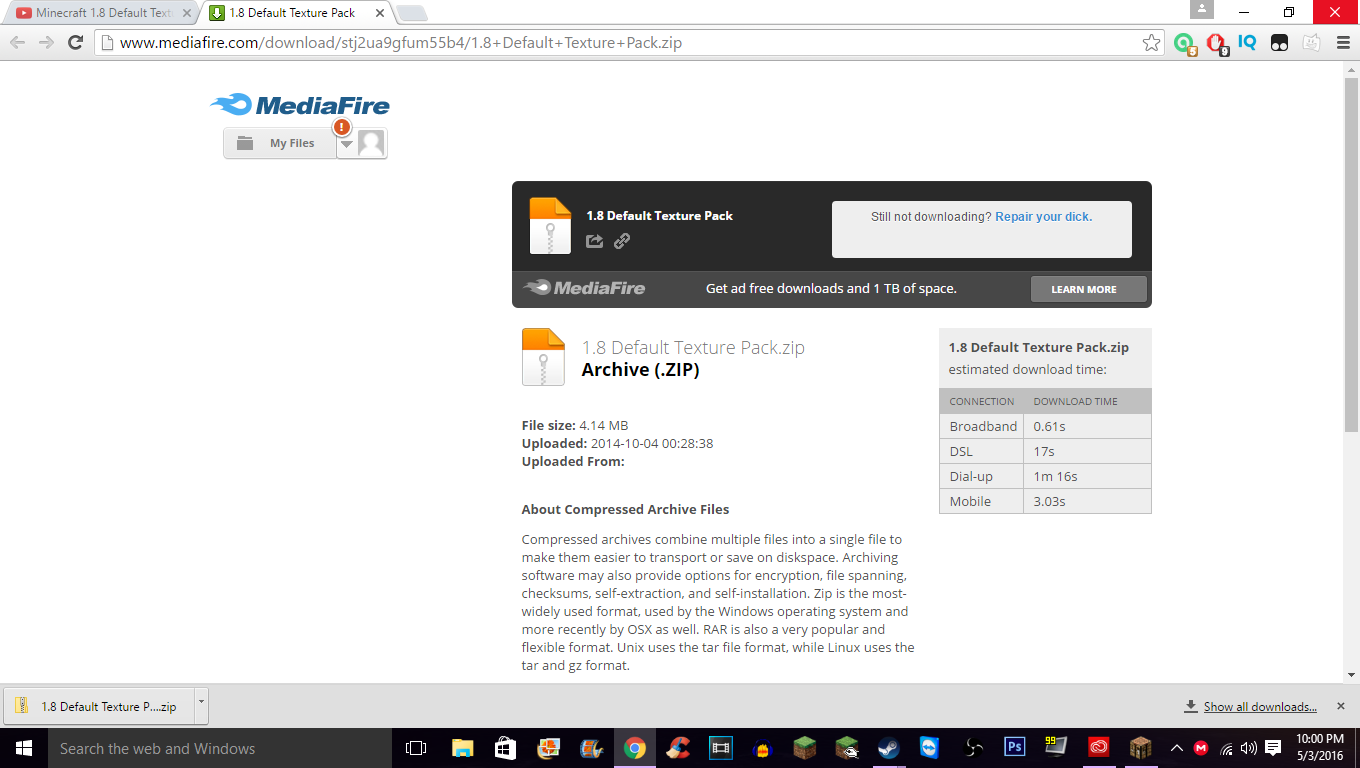Click the MediaFire logo at page top
Image resolution: width=1360 pixels, height=768 pixels.
tap(300, 105)
